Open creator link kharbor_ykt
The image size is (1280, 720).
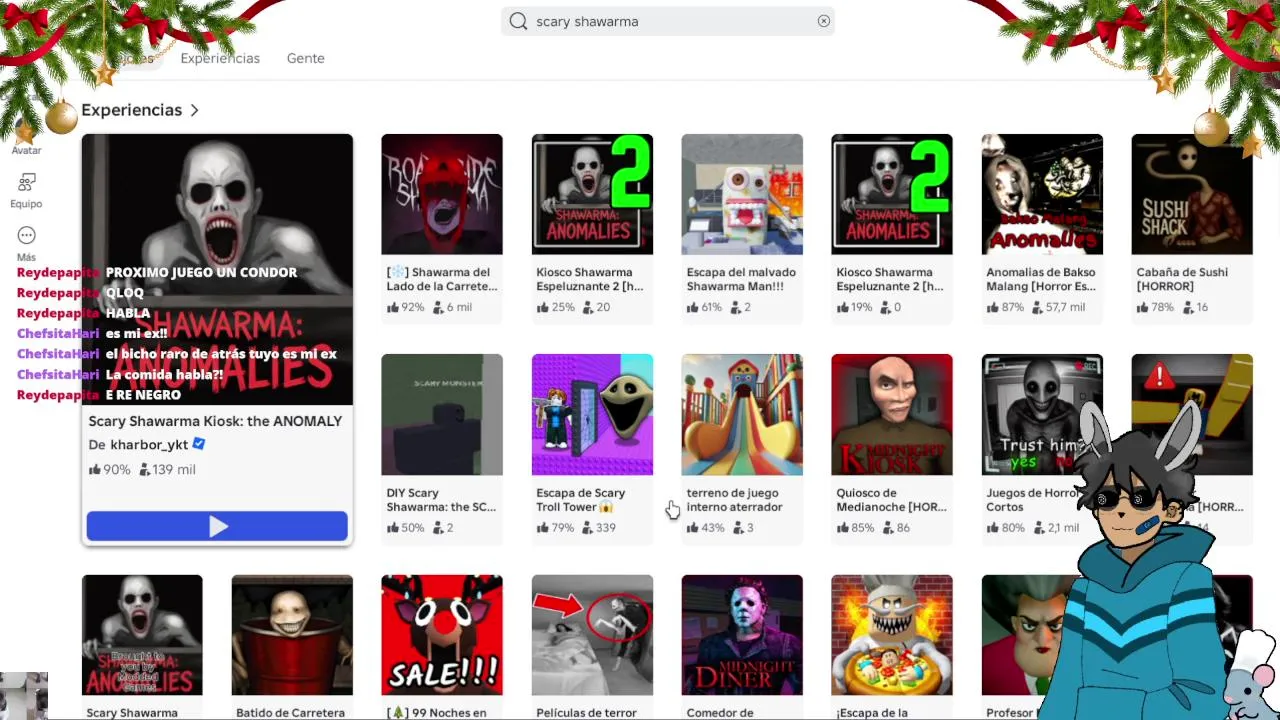click(149, 444)
